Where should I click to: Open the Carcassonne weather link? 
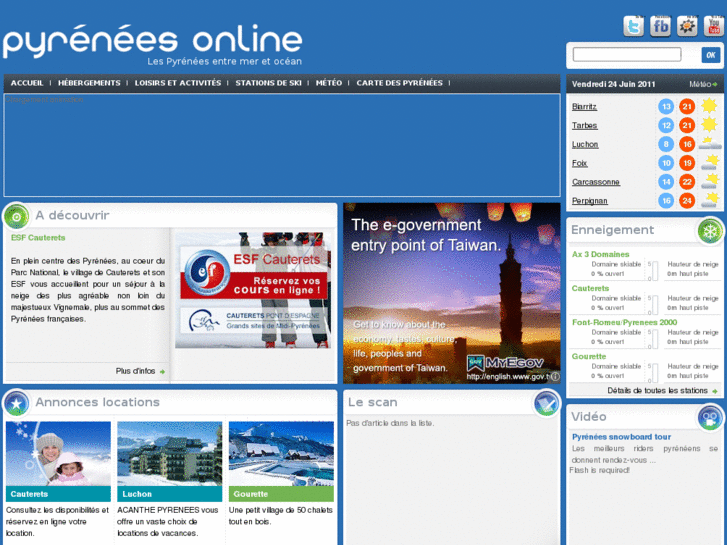596,182
